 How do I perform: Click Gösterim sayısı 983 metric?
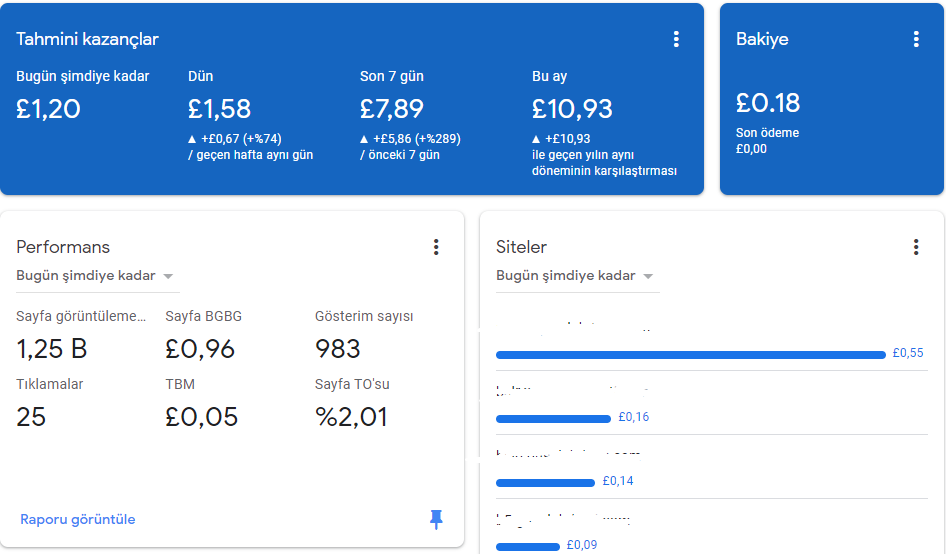click(x=337, y=349)
